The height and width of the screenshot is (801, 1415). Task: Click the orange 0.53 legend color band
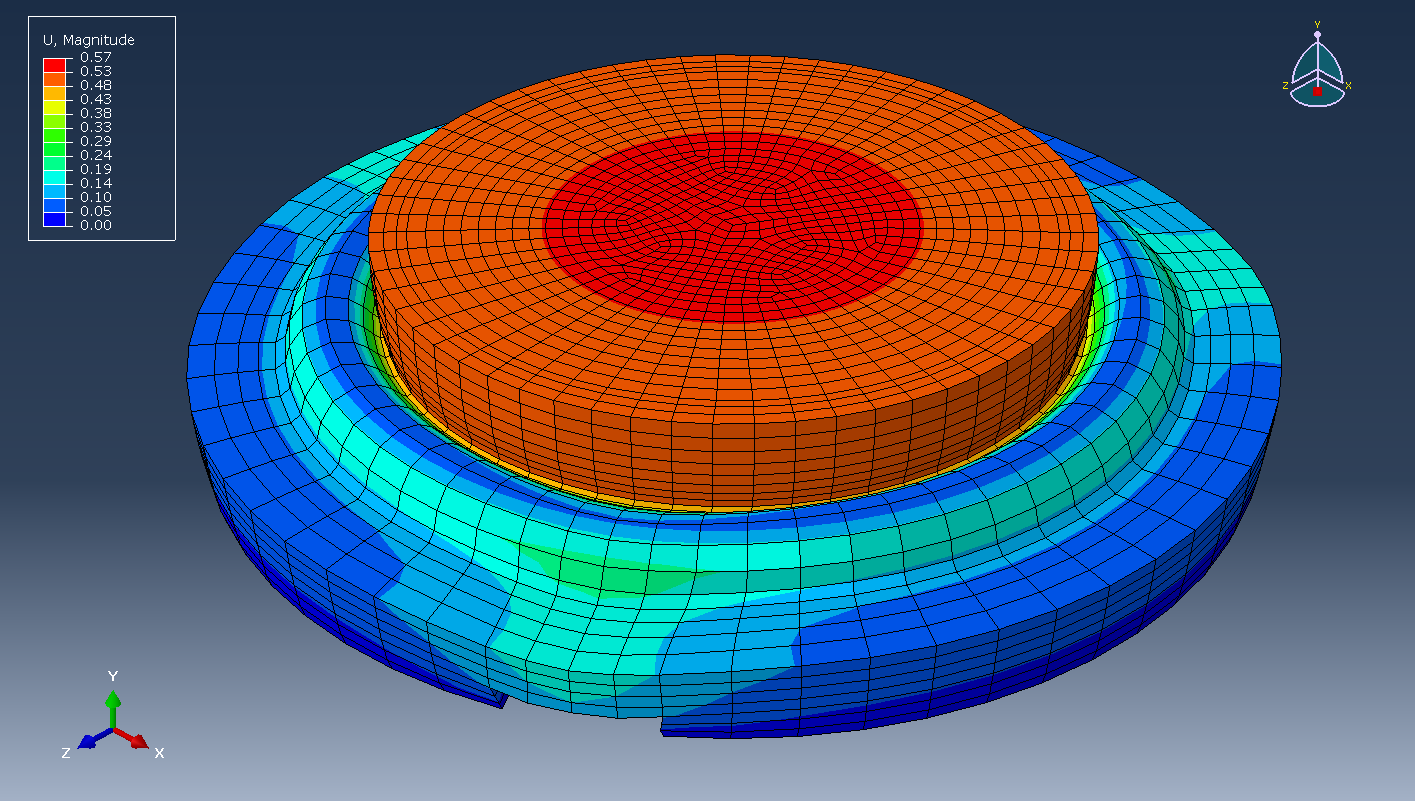pyautogui.click(x=54, y=78)
